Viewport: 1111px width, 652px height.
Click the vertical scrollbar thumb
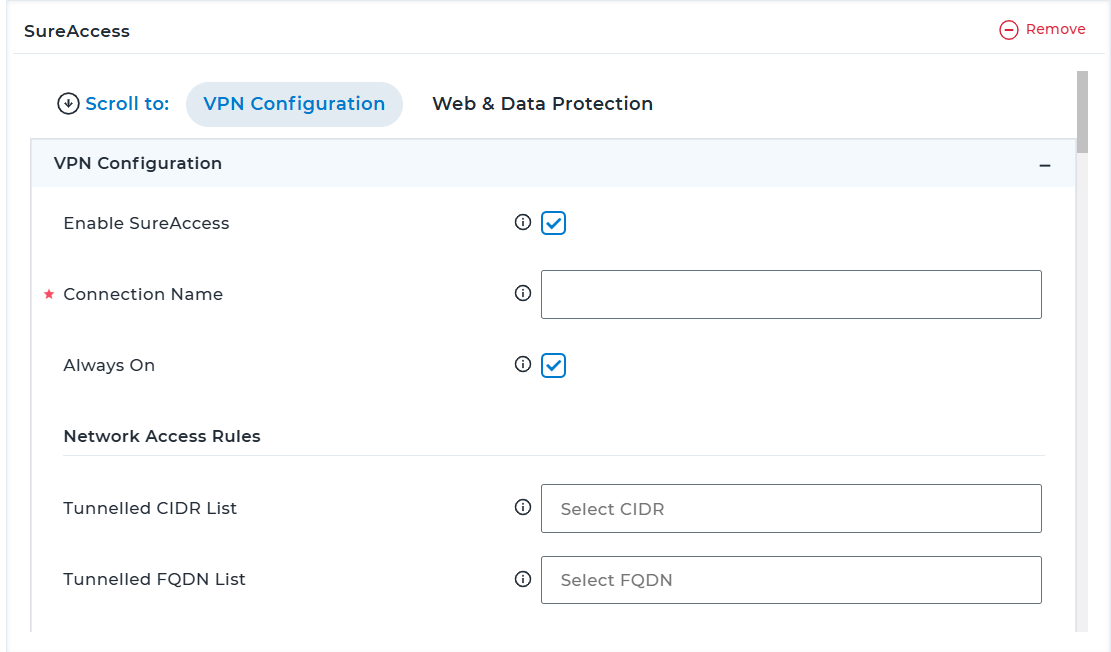[1082, 112]
